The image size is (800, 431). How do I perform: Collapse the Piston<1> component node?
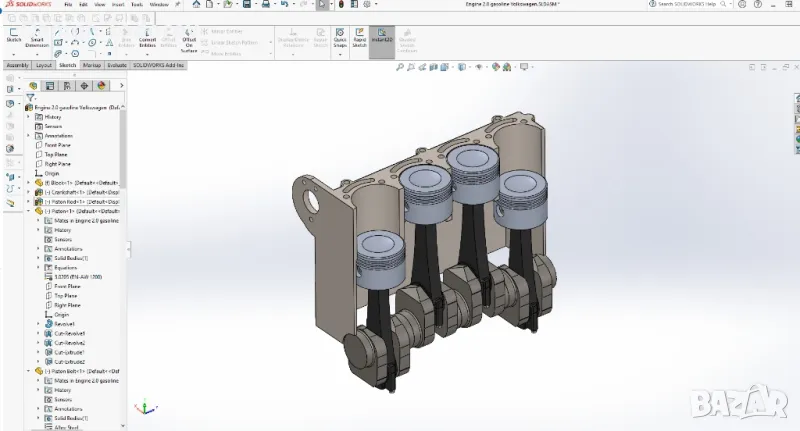[29, 211]
